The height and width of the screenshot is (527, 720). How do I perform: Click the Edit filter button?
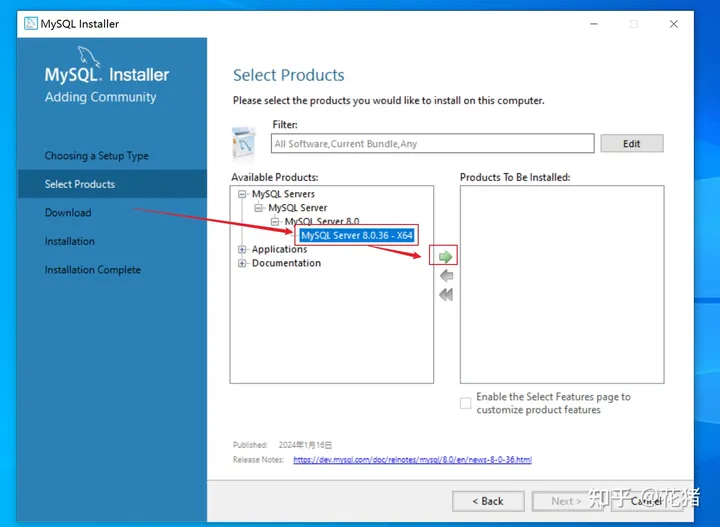tap(632, 144)
